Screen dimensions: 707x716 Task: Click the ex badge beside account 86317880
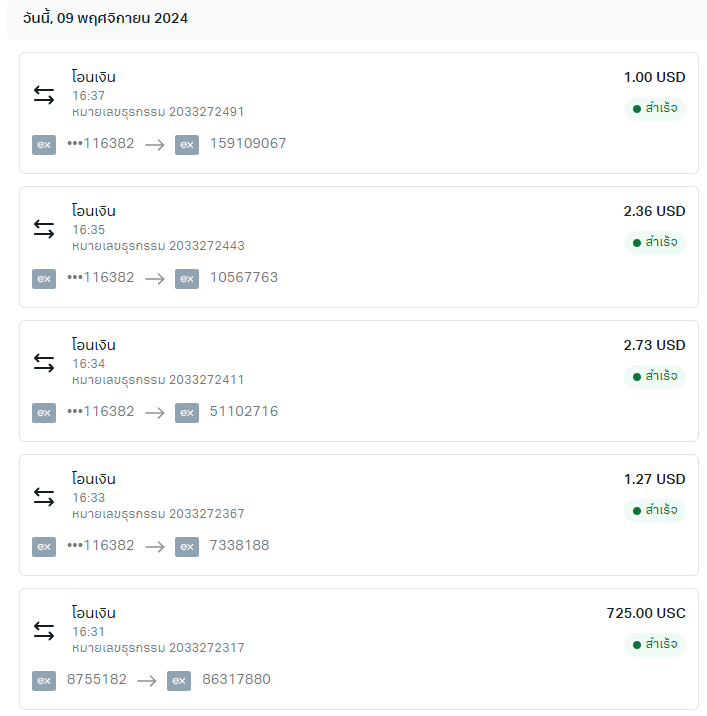pyautogui.click(x=179, y=681)
